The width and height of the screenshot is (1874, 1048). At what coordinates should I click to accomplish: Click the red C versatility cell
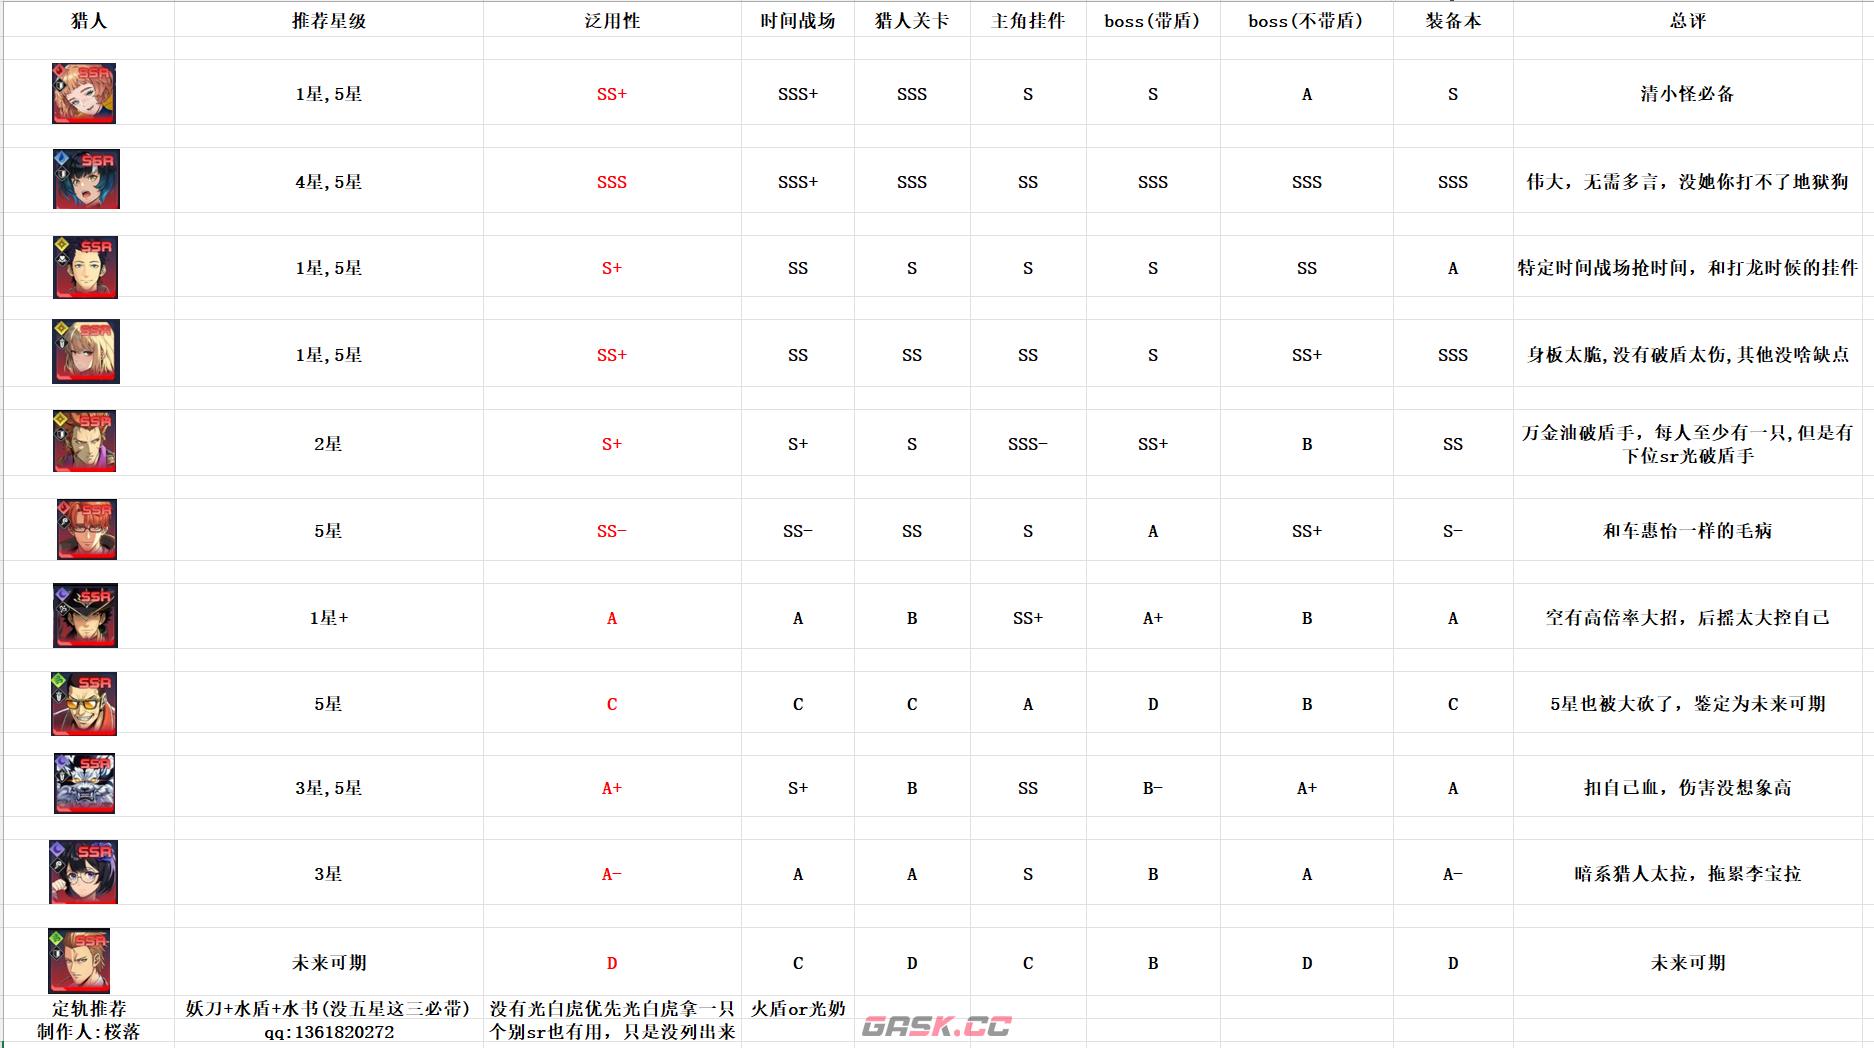pyautogui.click(x=612, y=704)
